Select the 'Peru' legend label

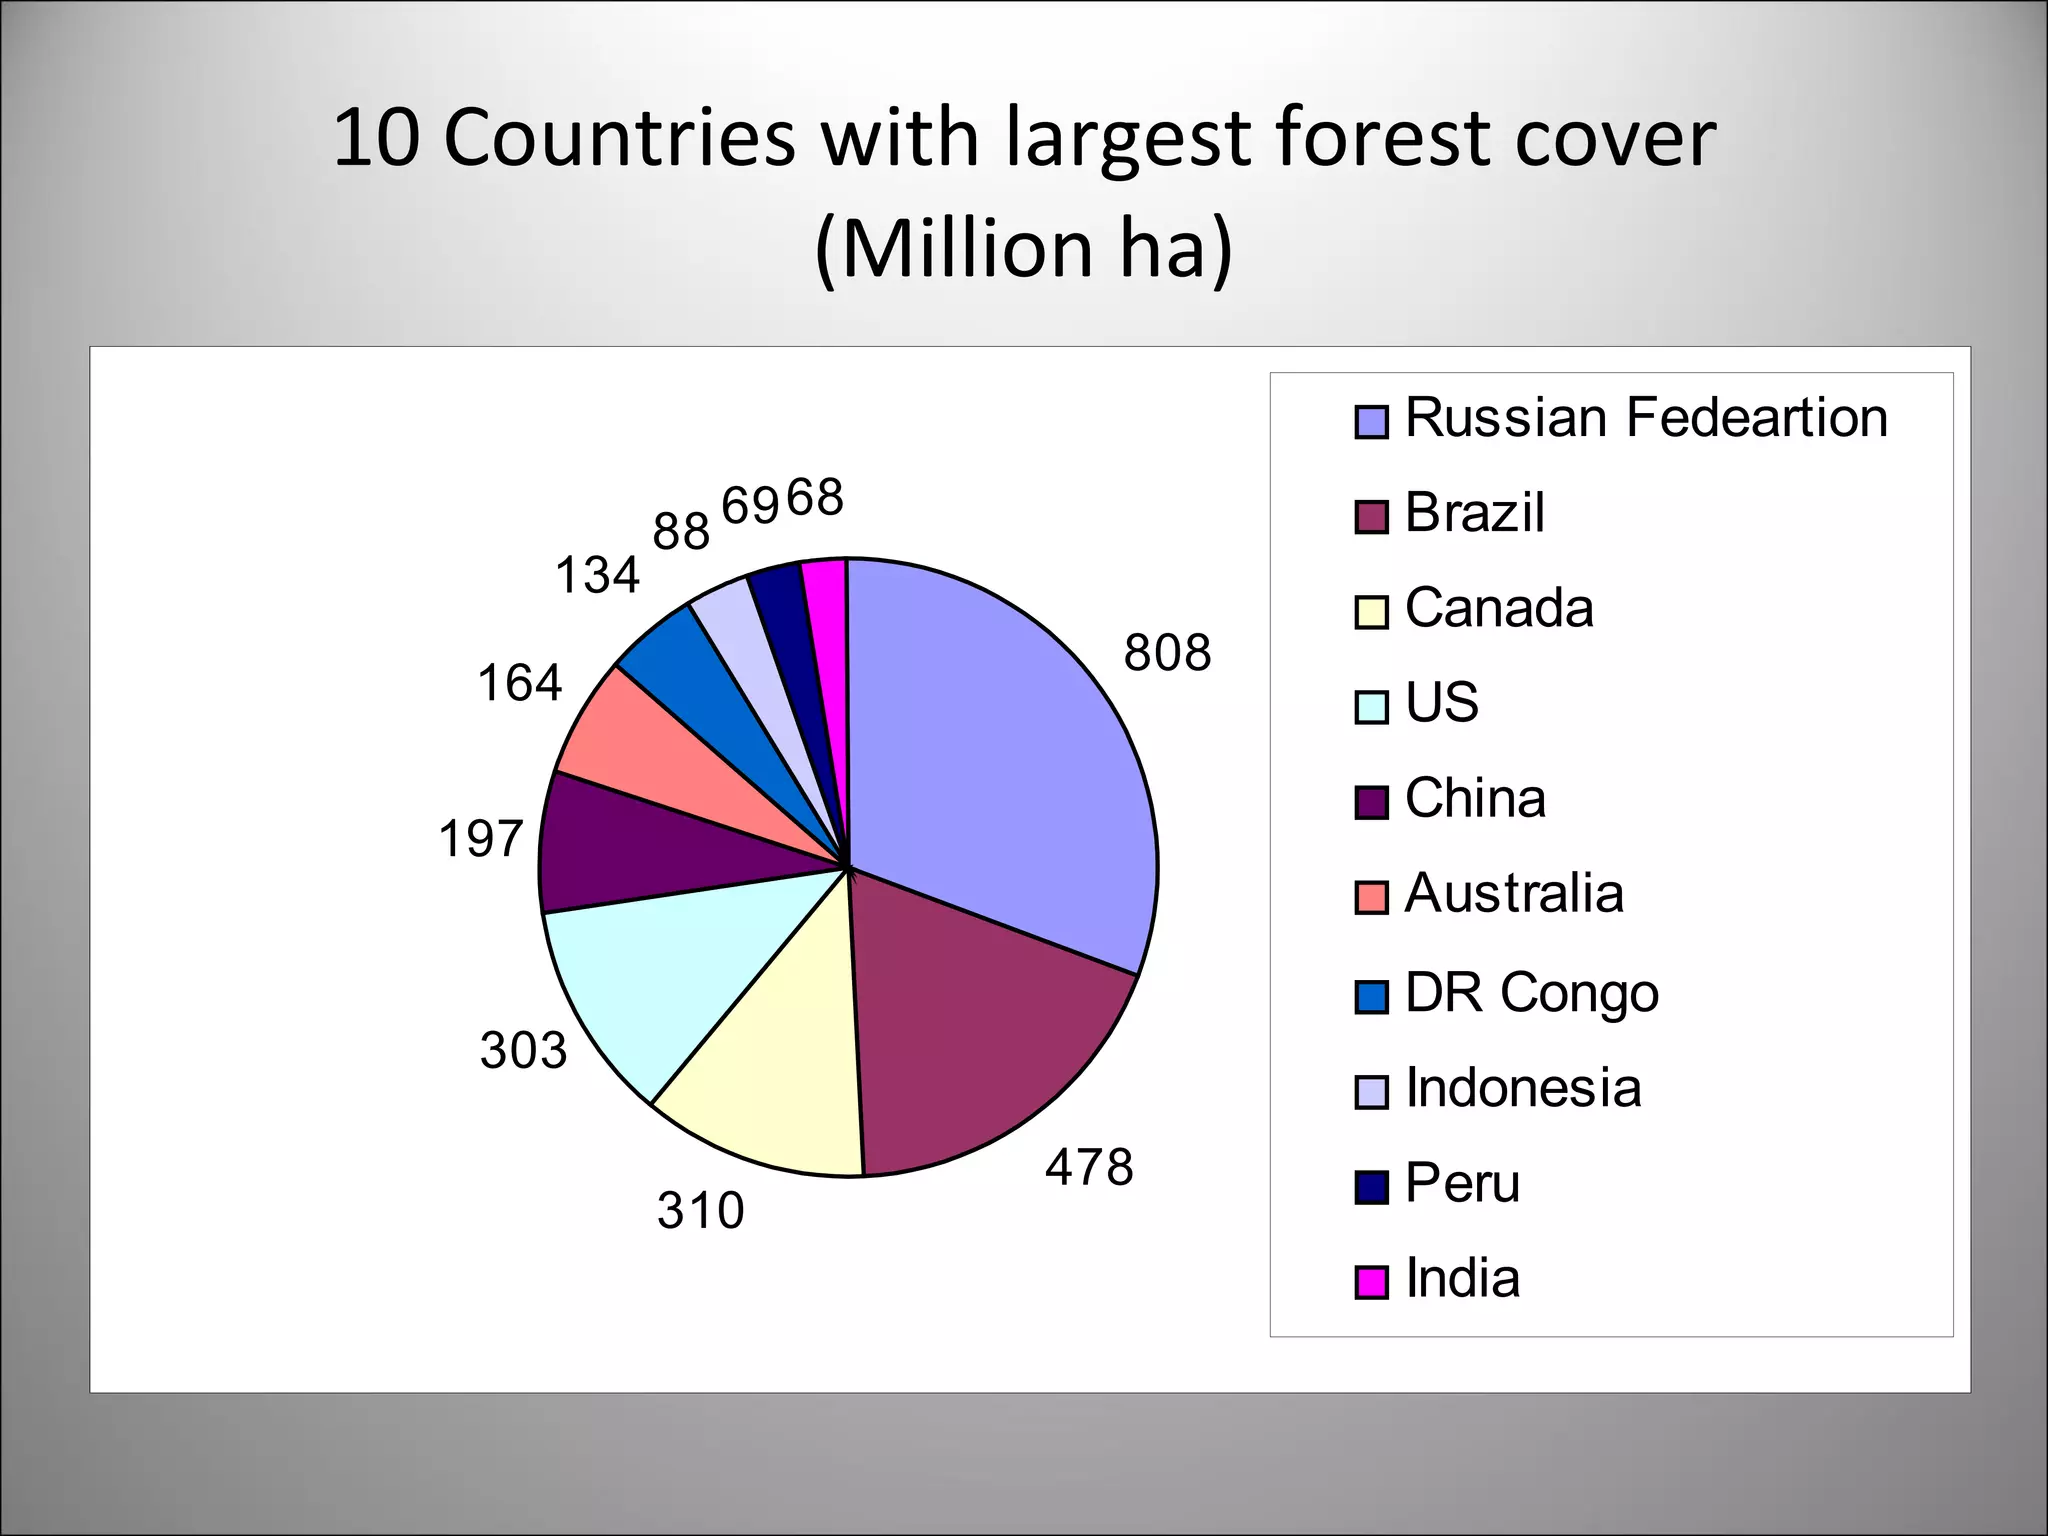[1462, 1183]
